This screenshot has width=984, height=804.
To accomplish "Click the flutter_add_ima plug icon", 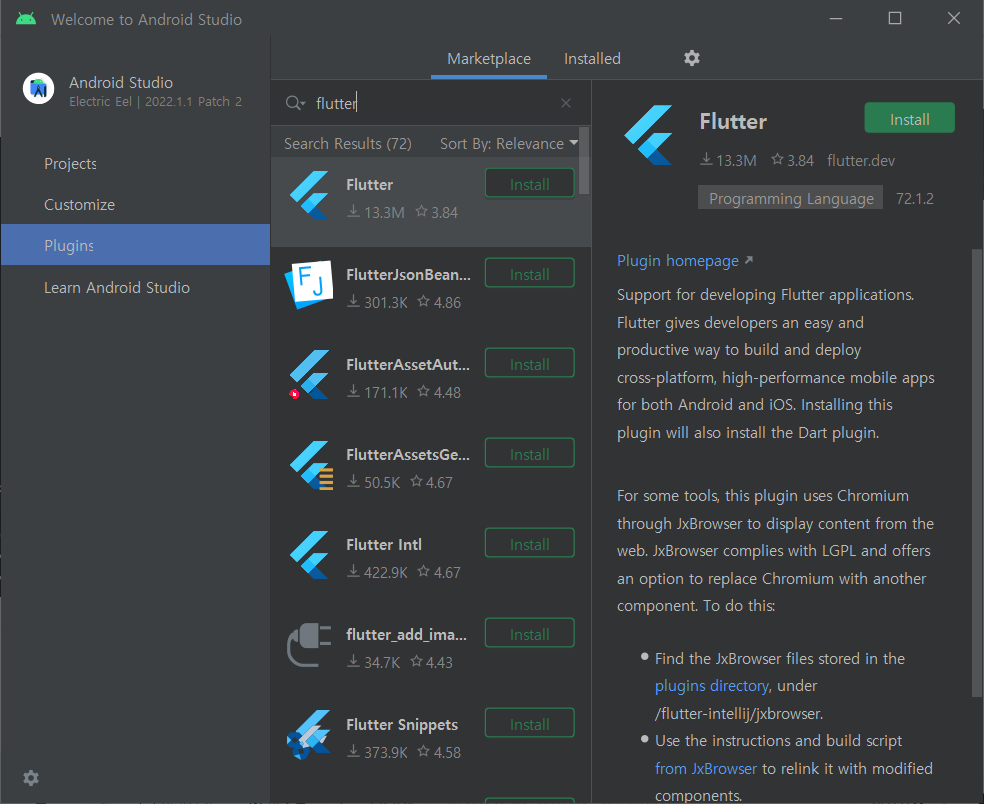I will pyautogui.click(x=309, y=645).
